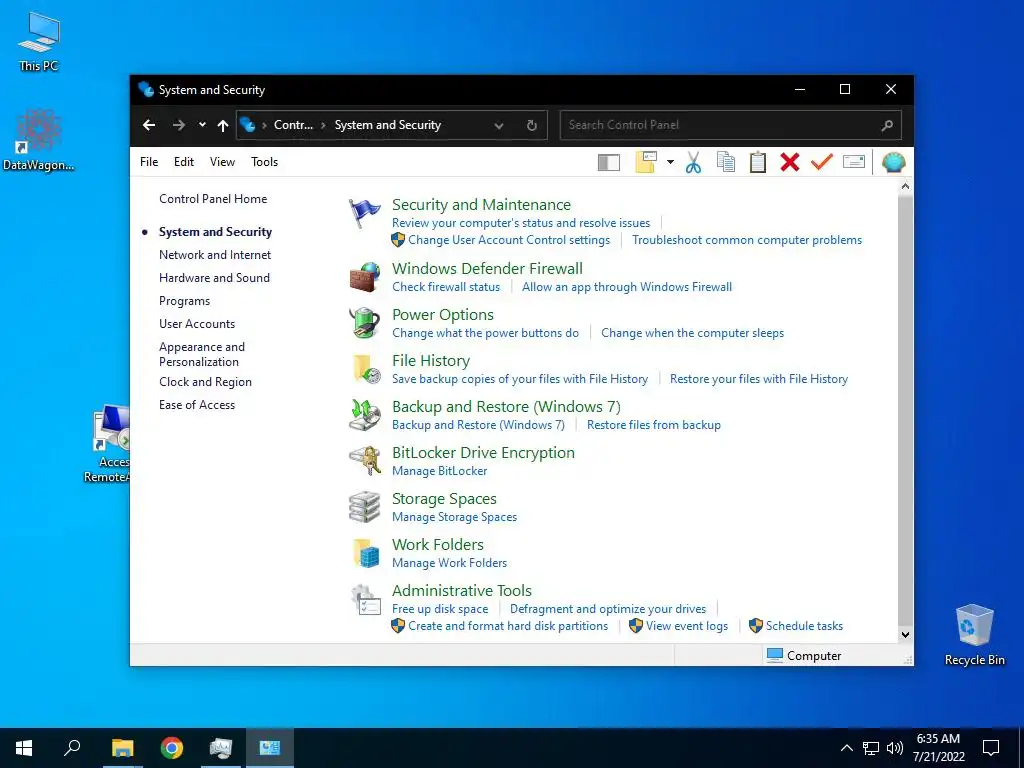Click the rename box toolbar icon

point(854,162)
